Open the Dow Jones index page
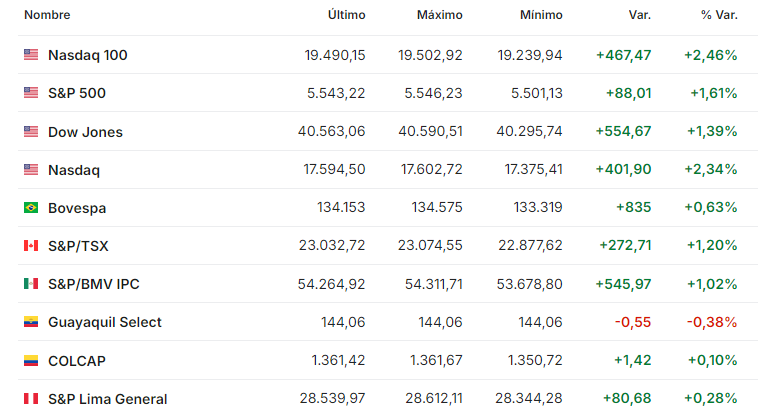Image resolution: width=758 pixels, height=414 pixels. click(x=85, y=132)
